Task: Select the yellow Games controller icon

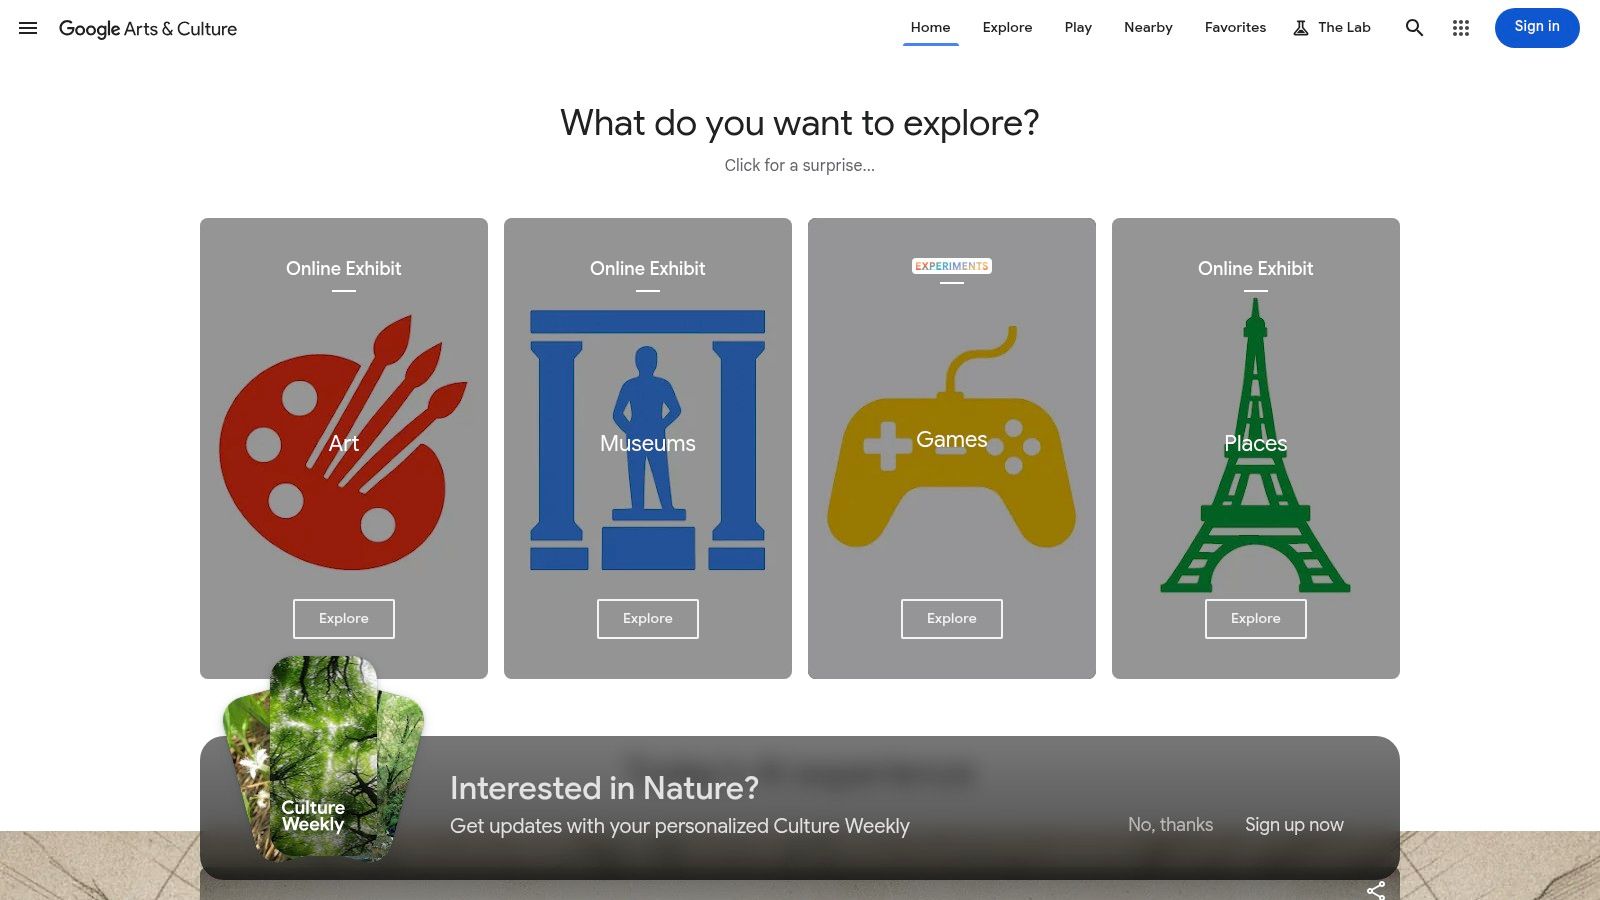Action: pos(951,450)
